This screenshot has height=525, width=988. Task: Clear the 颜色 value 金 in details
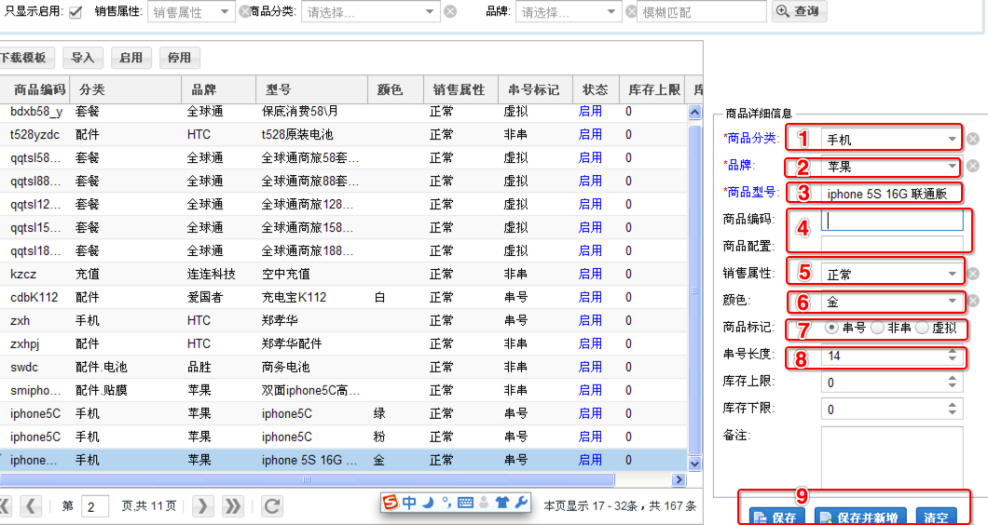973,301
